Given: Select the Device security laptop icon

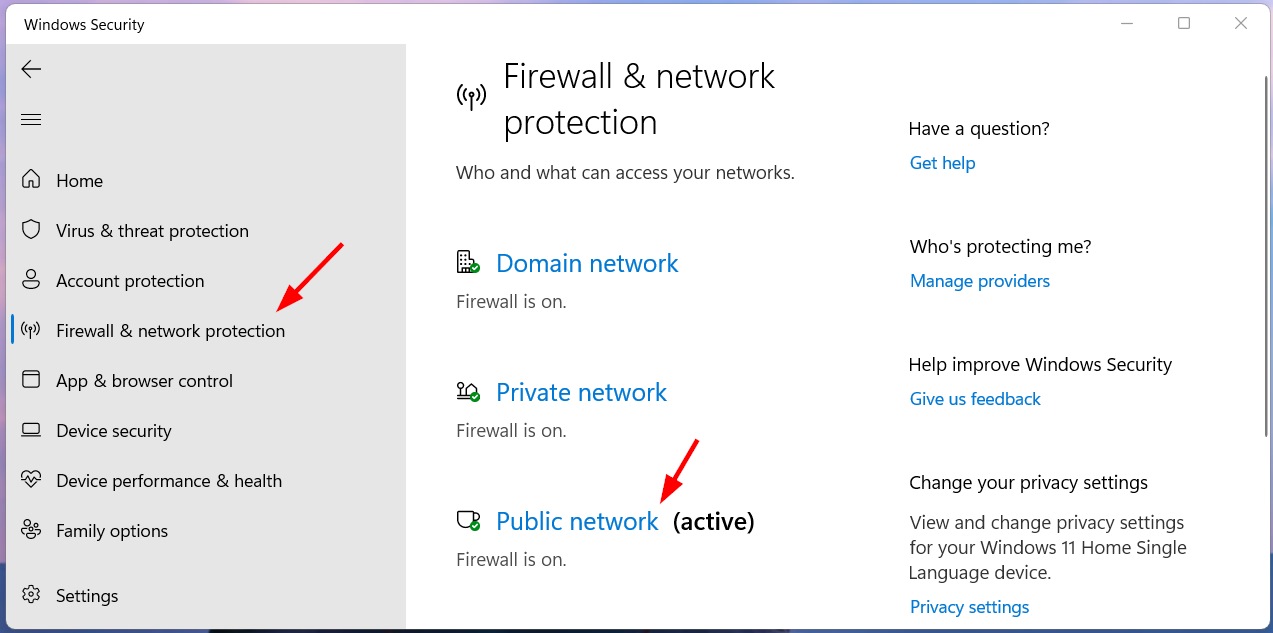Looking at the screenshot, I should (x=31, y=430).
